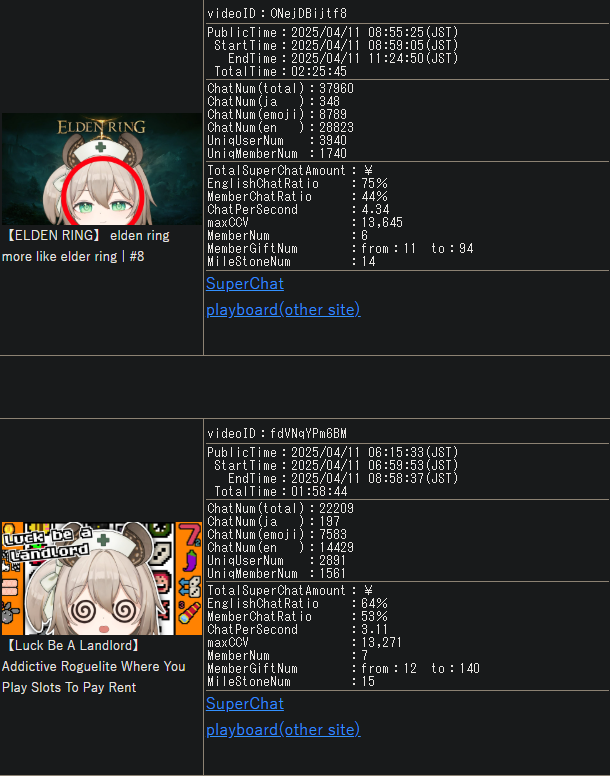Click the red circle around character's face
The image size is (610, 776).
(103, 193)
